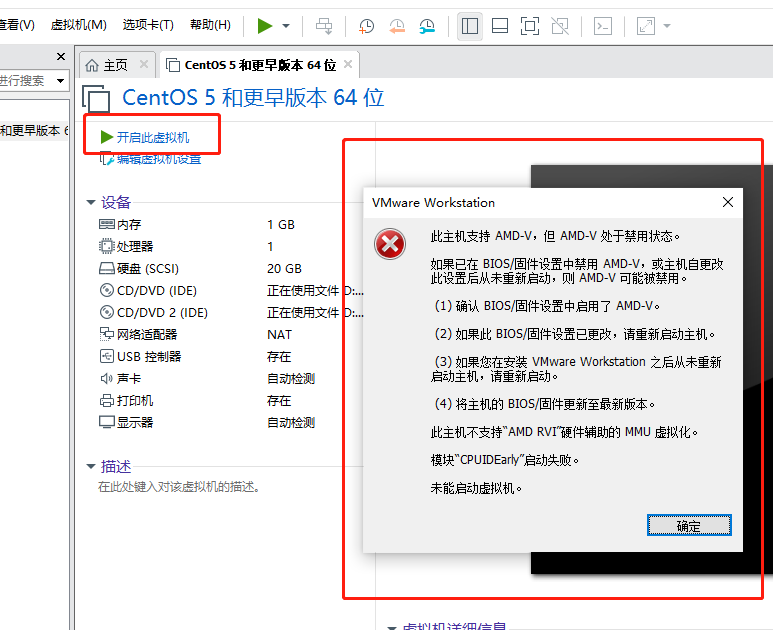Collapse the 设备 section

91,202
